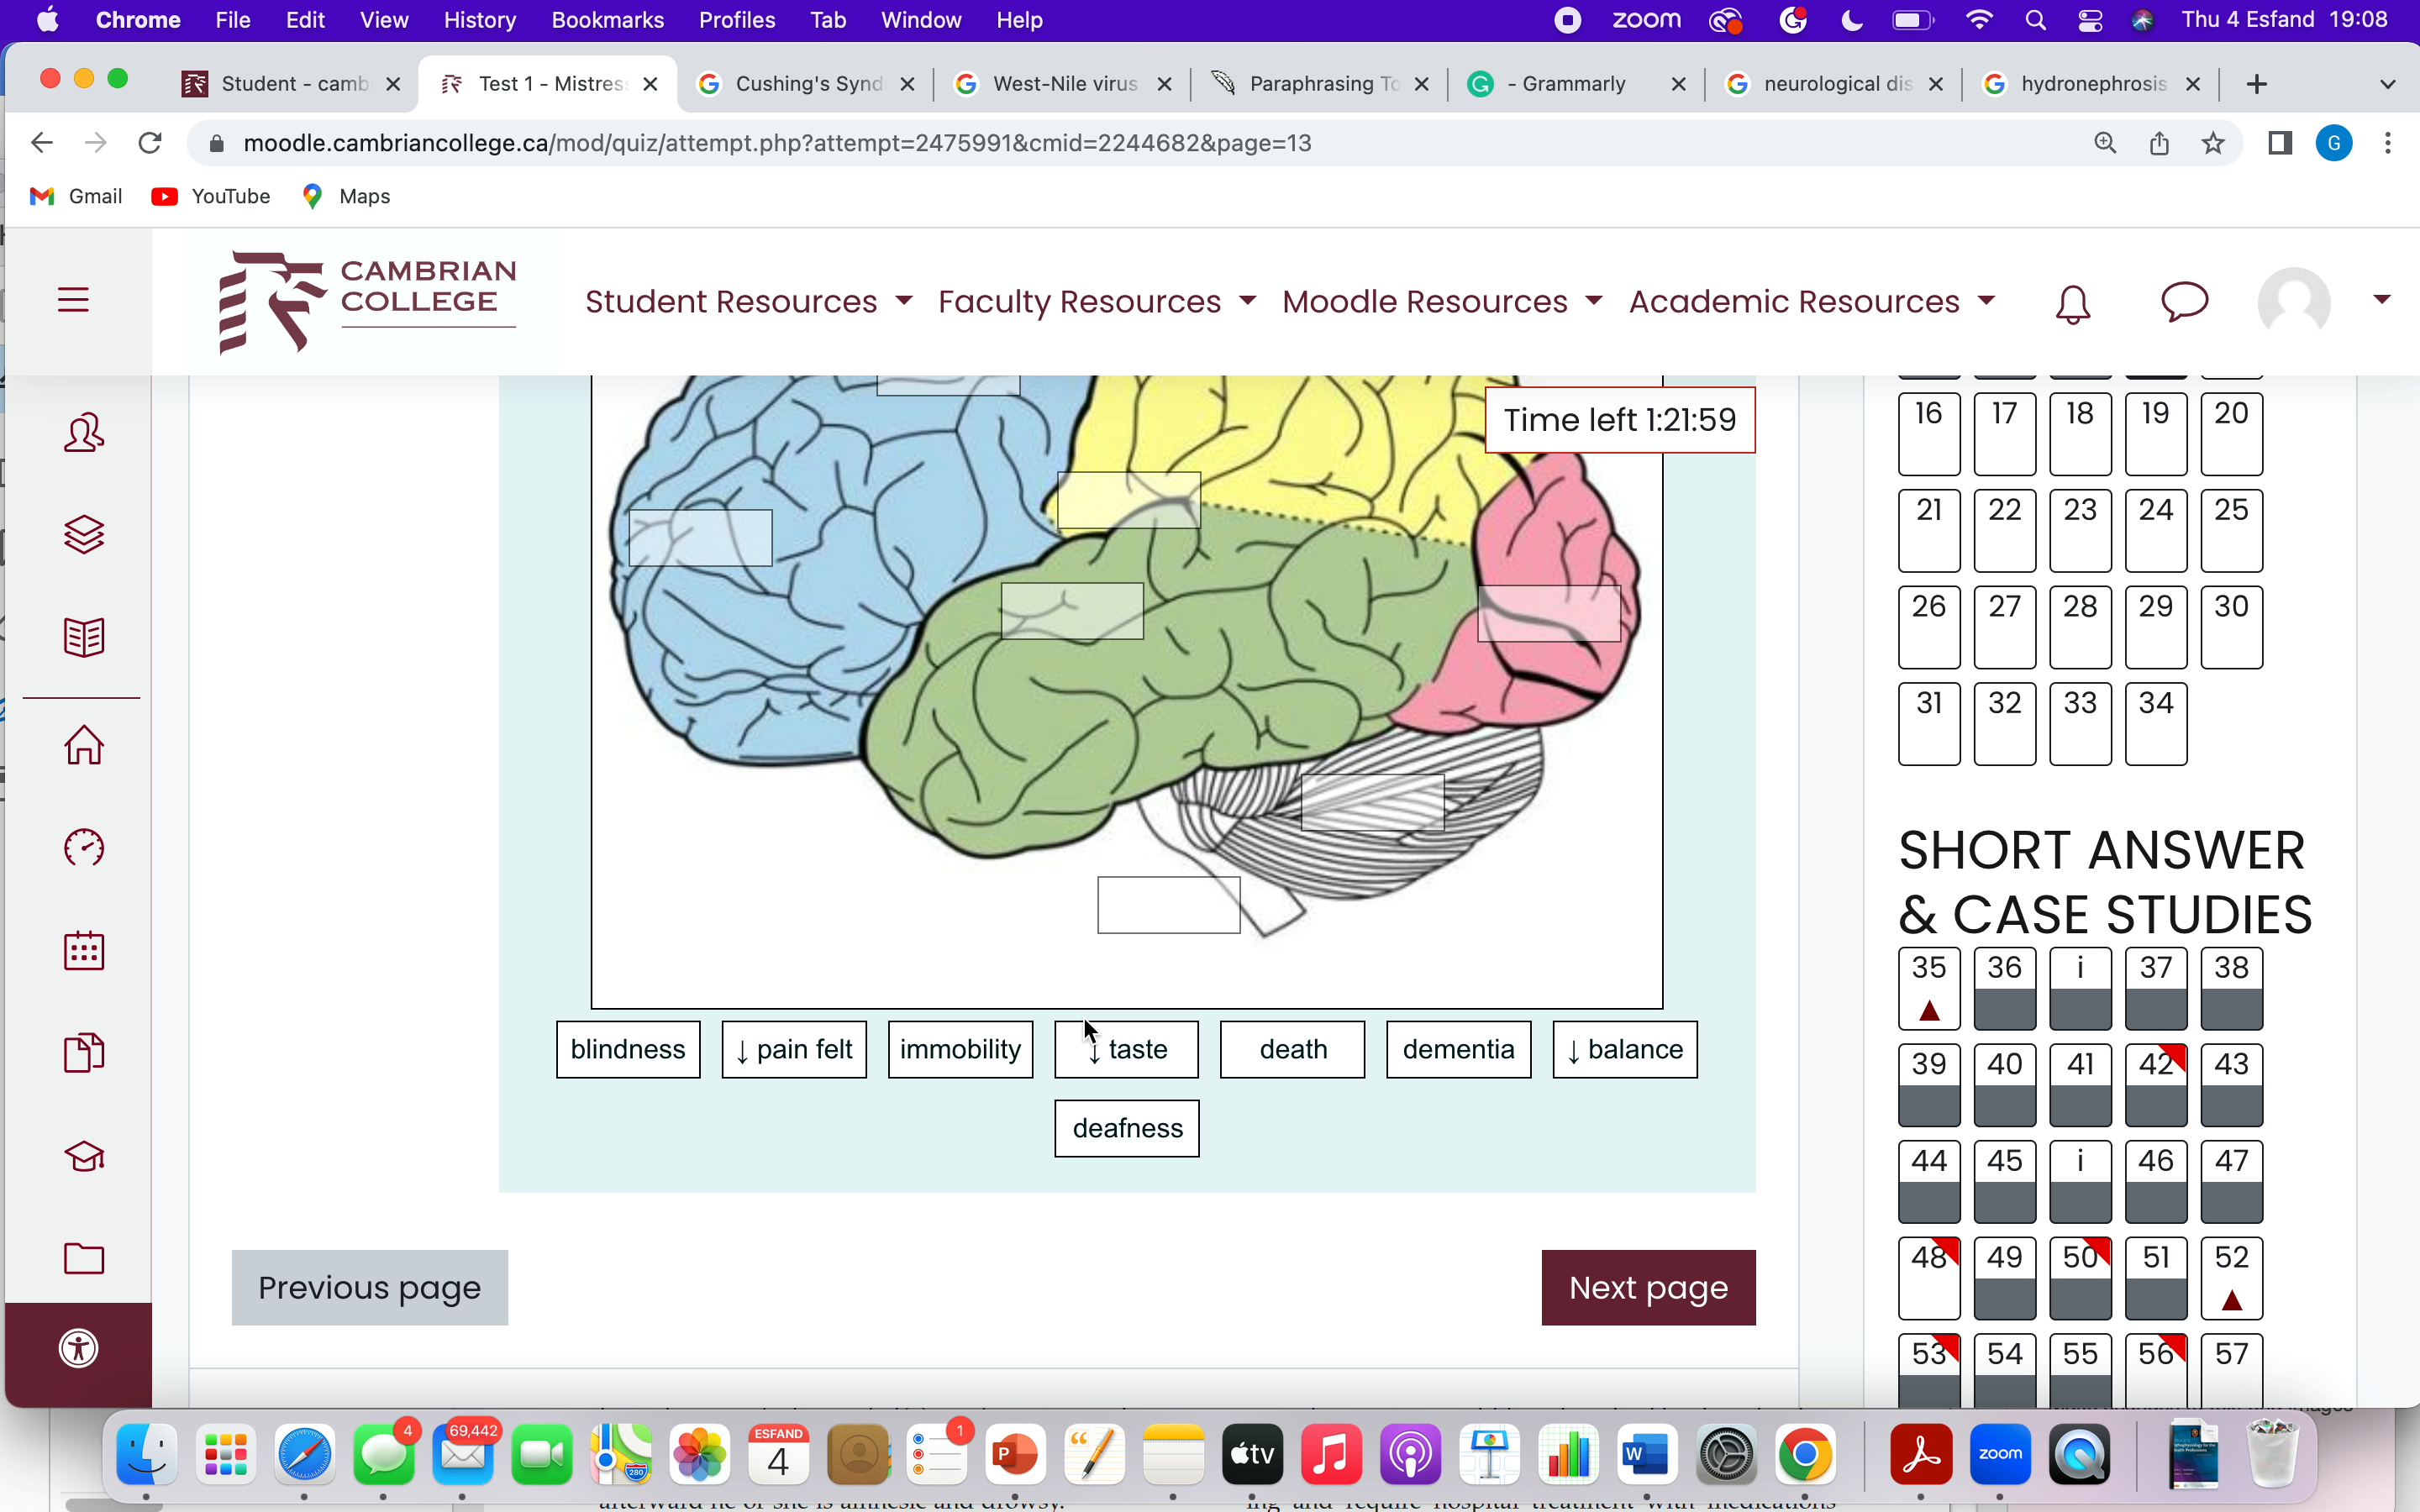
Task: Bookmark this page with star icon
Action: (2213, 144)
